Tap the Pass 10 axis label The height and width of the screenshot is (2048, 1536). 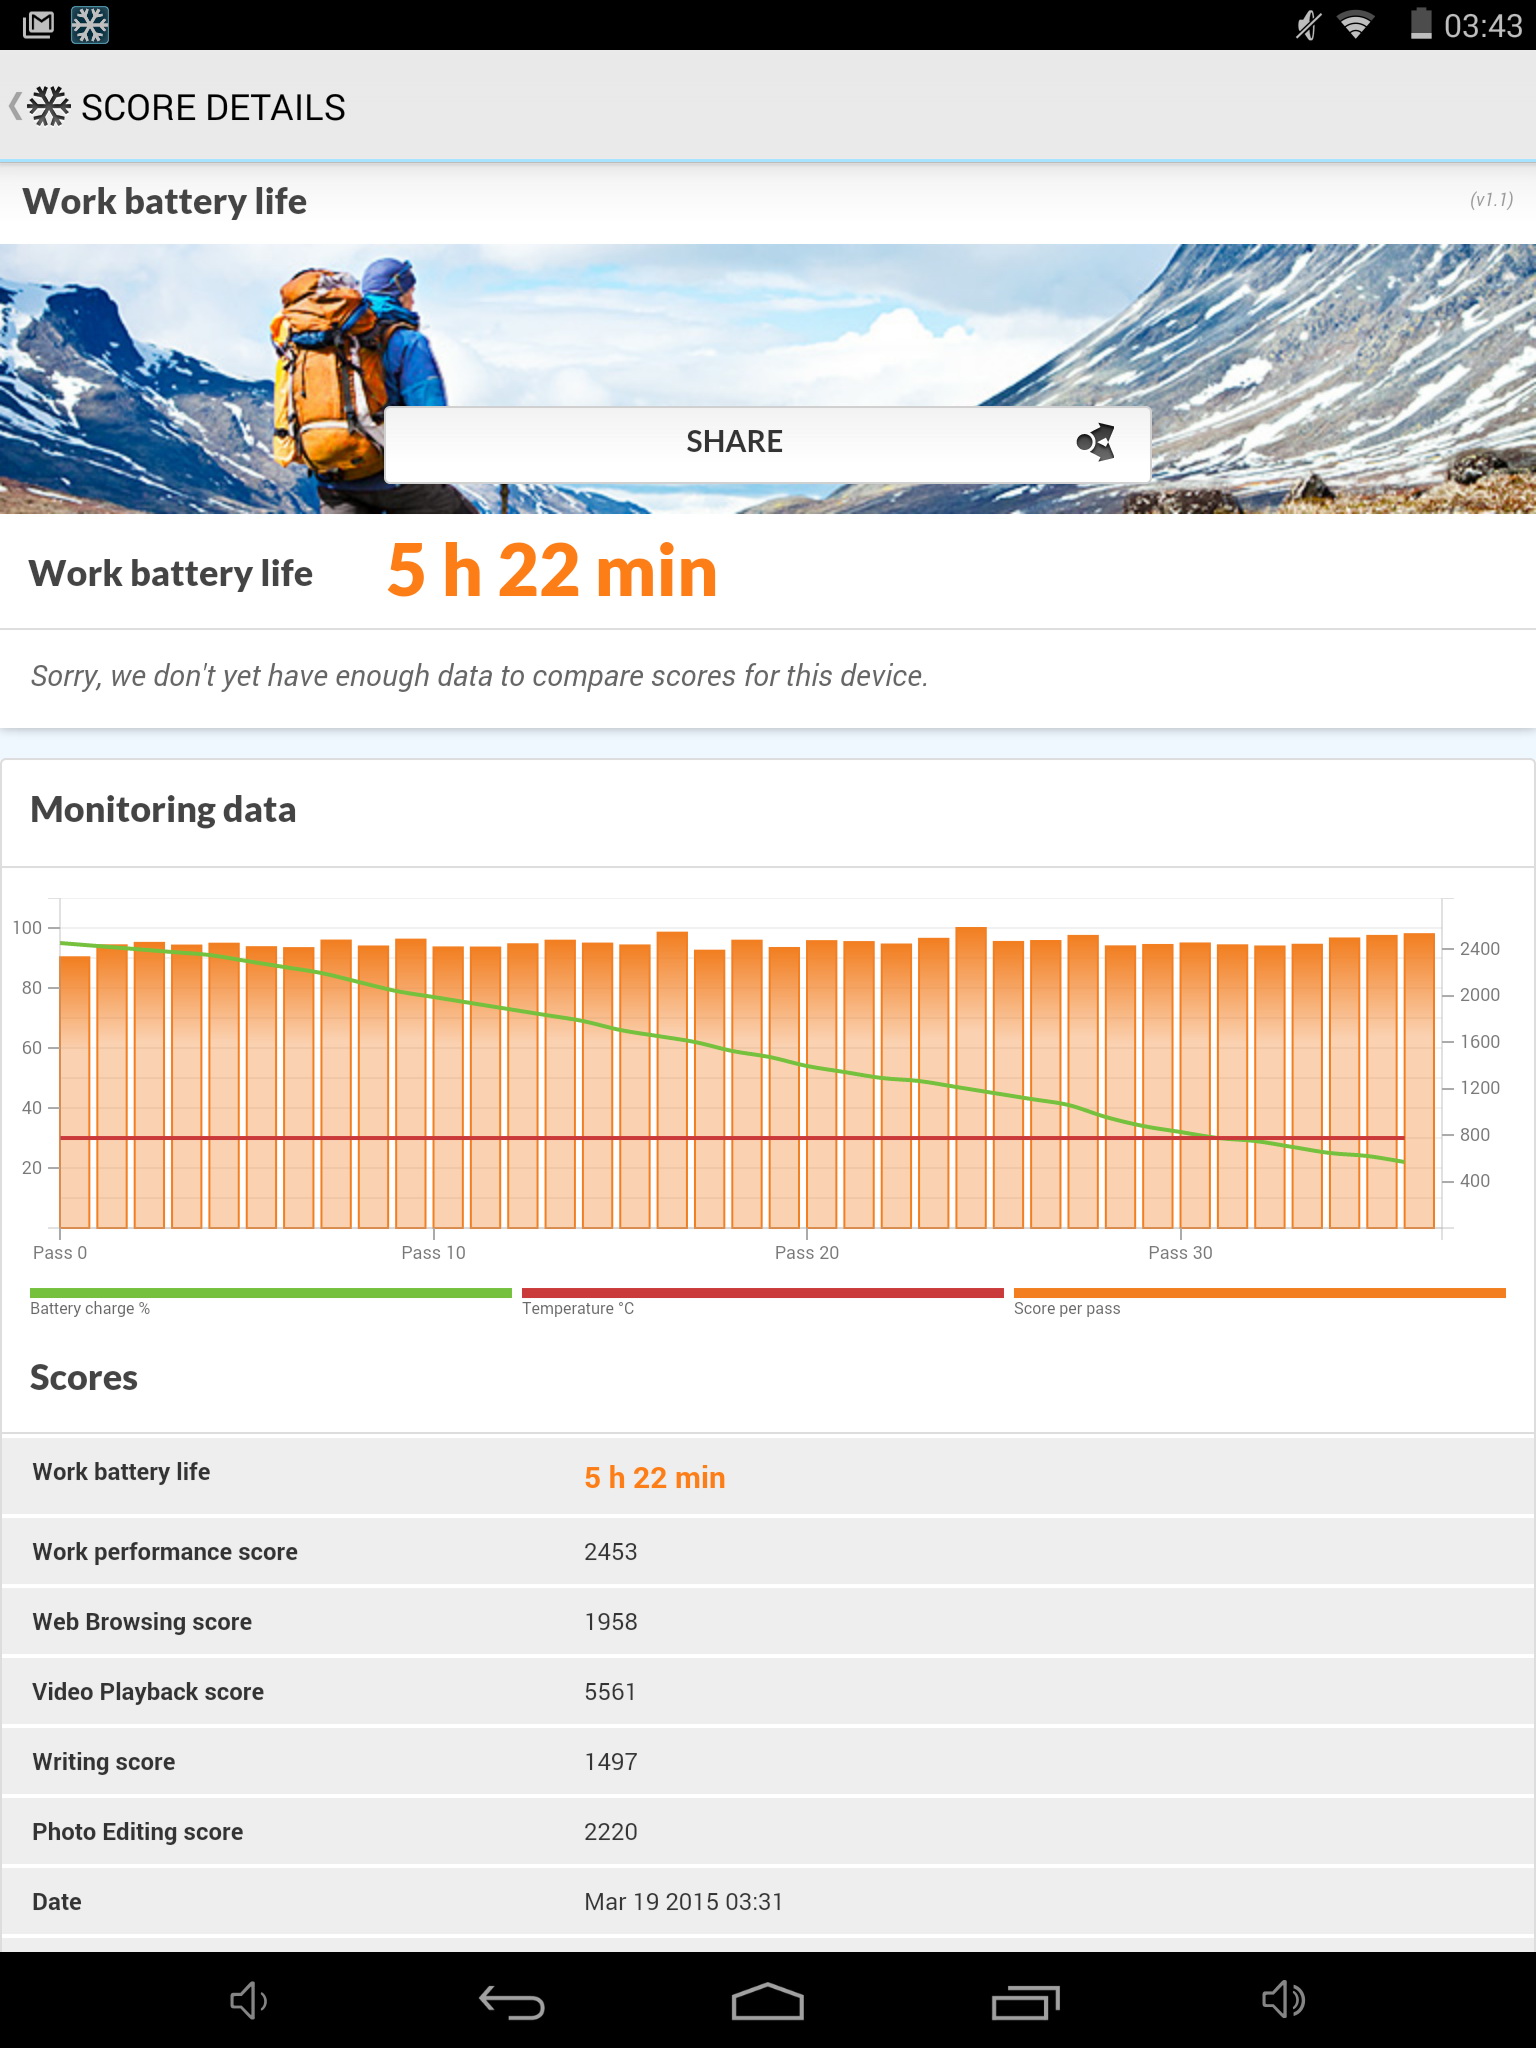(x=433, y=1253)
